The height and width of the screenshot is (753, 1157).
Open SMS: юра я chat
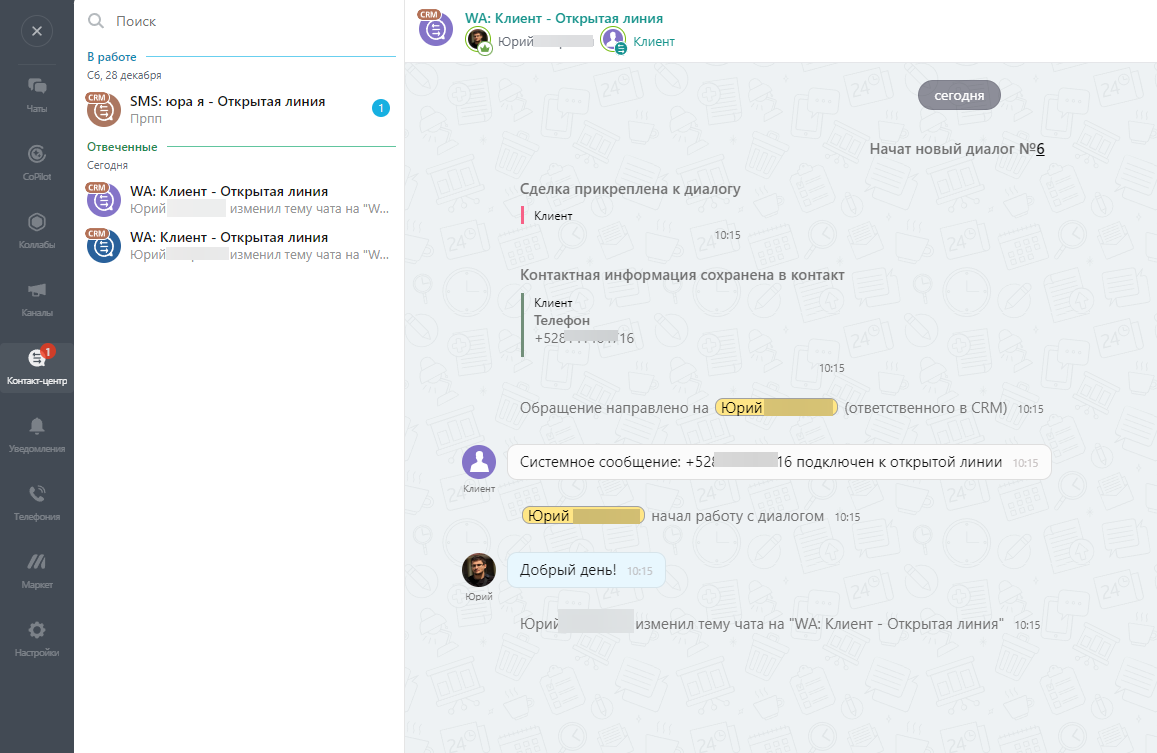tap(239, 109)
